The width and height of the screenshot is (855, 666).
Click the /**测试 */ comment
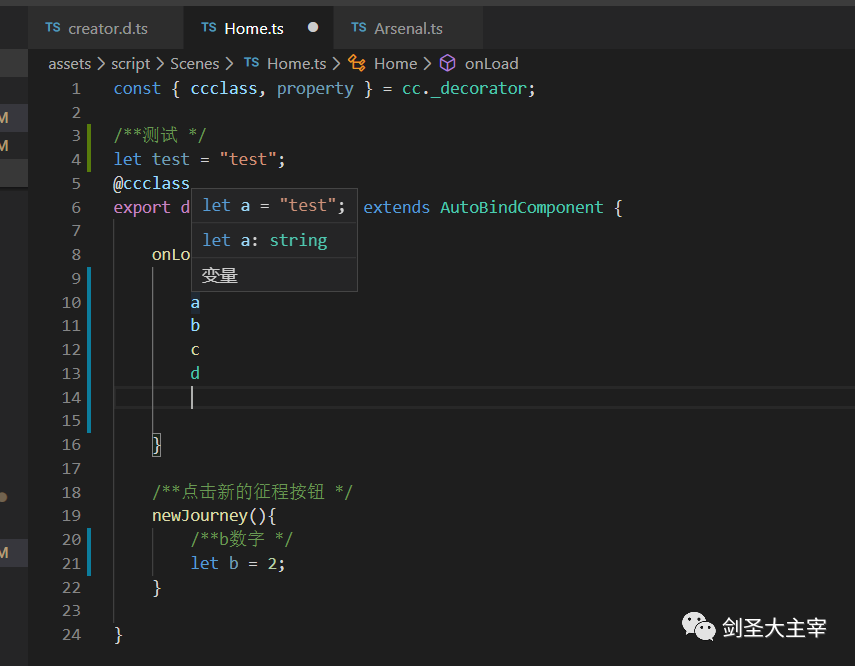[160, 135]
